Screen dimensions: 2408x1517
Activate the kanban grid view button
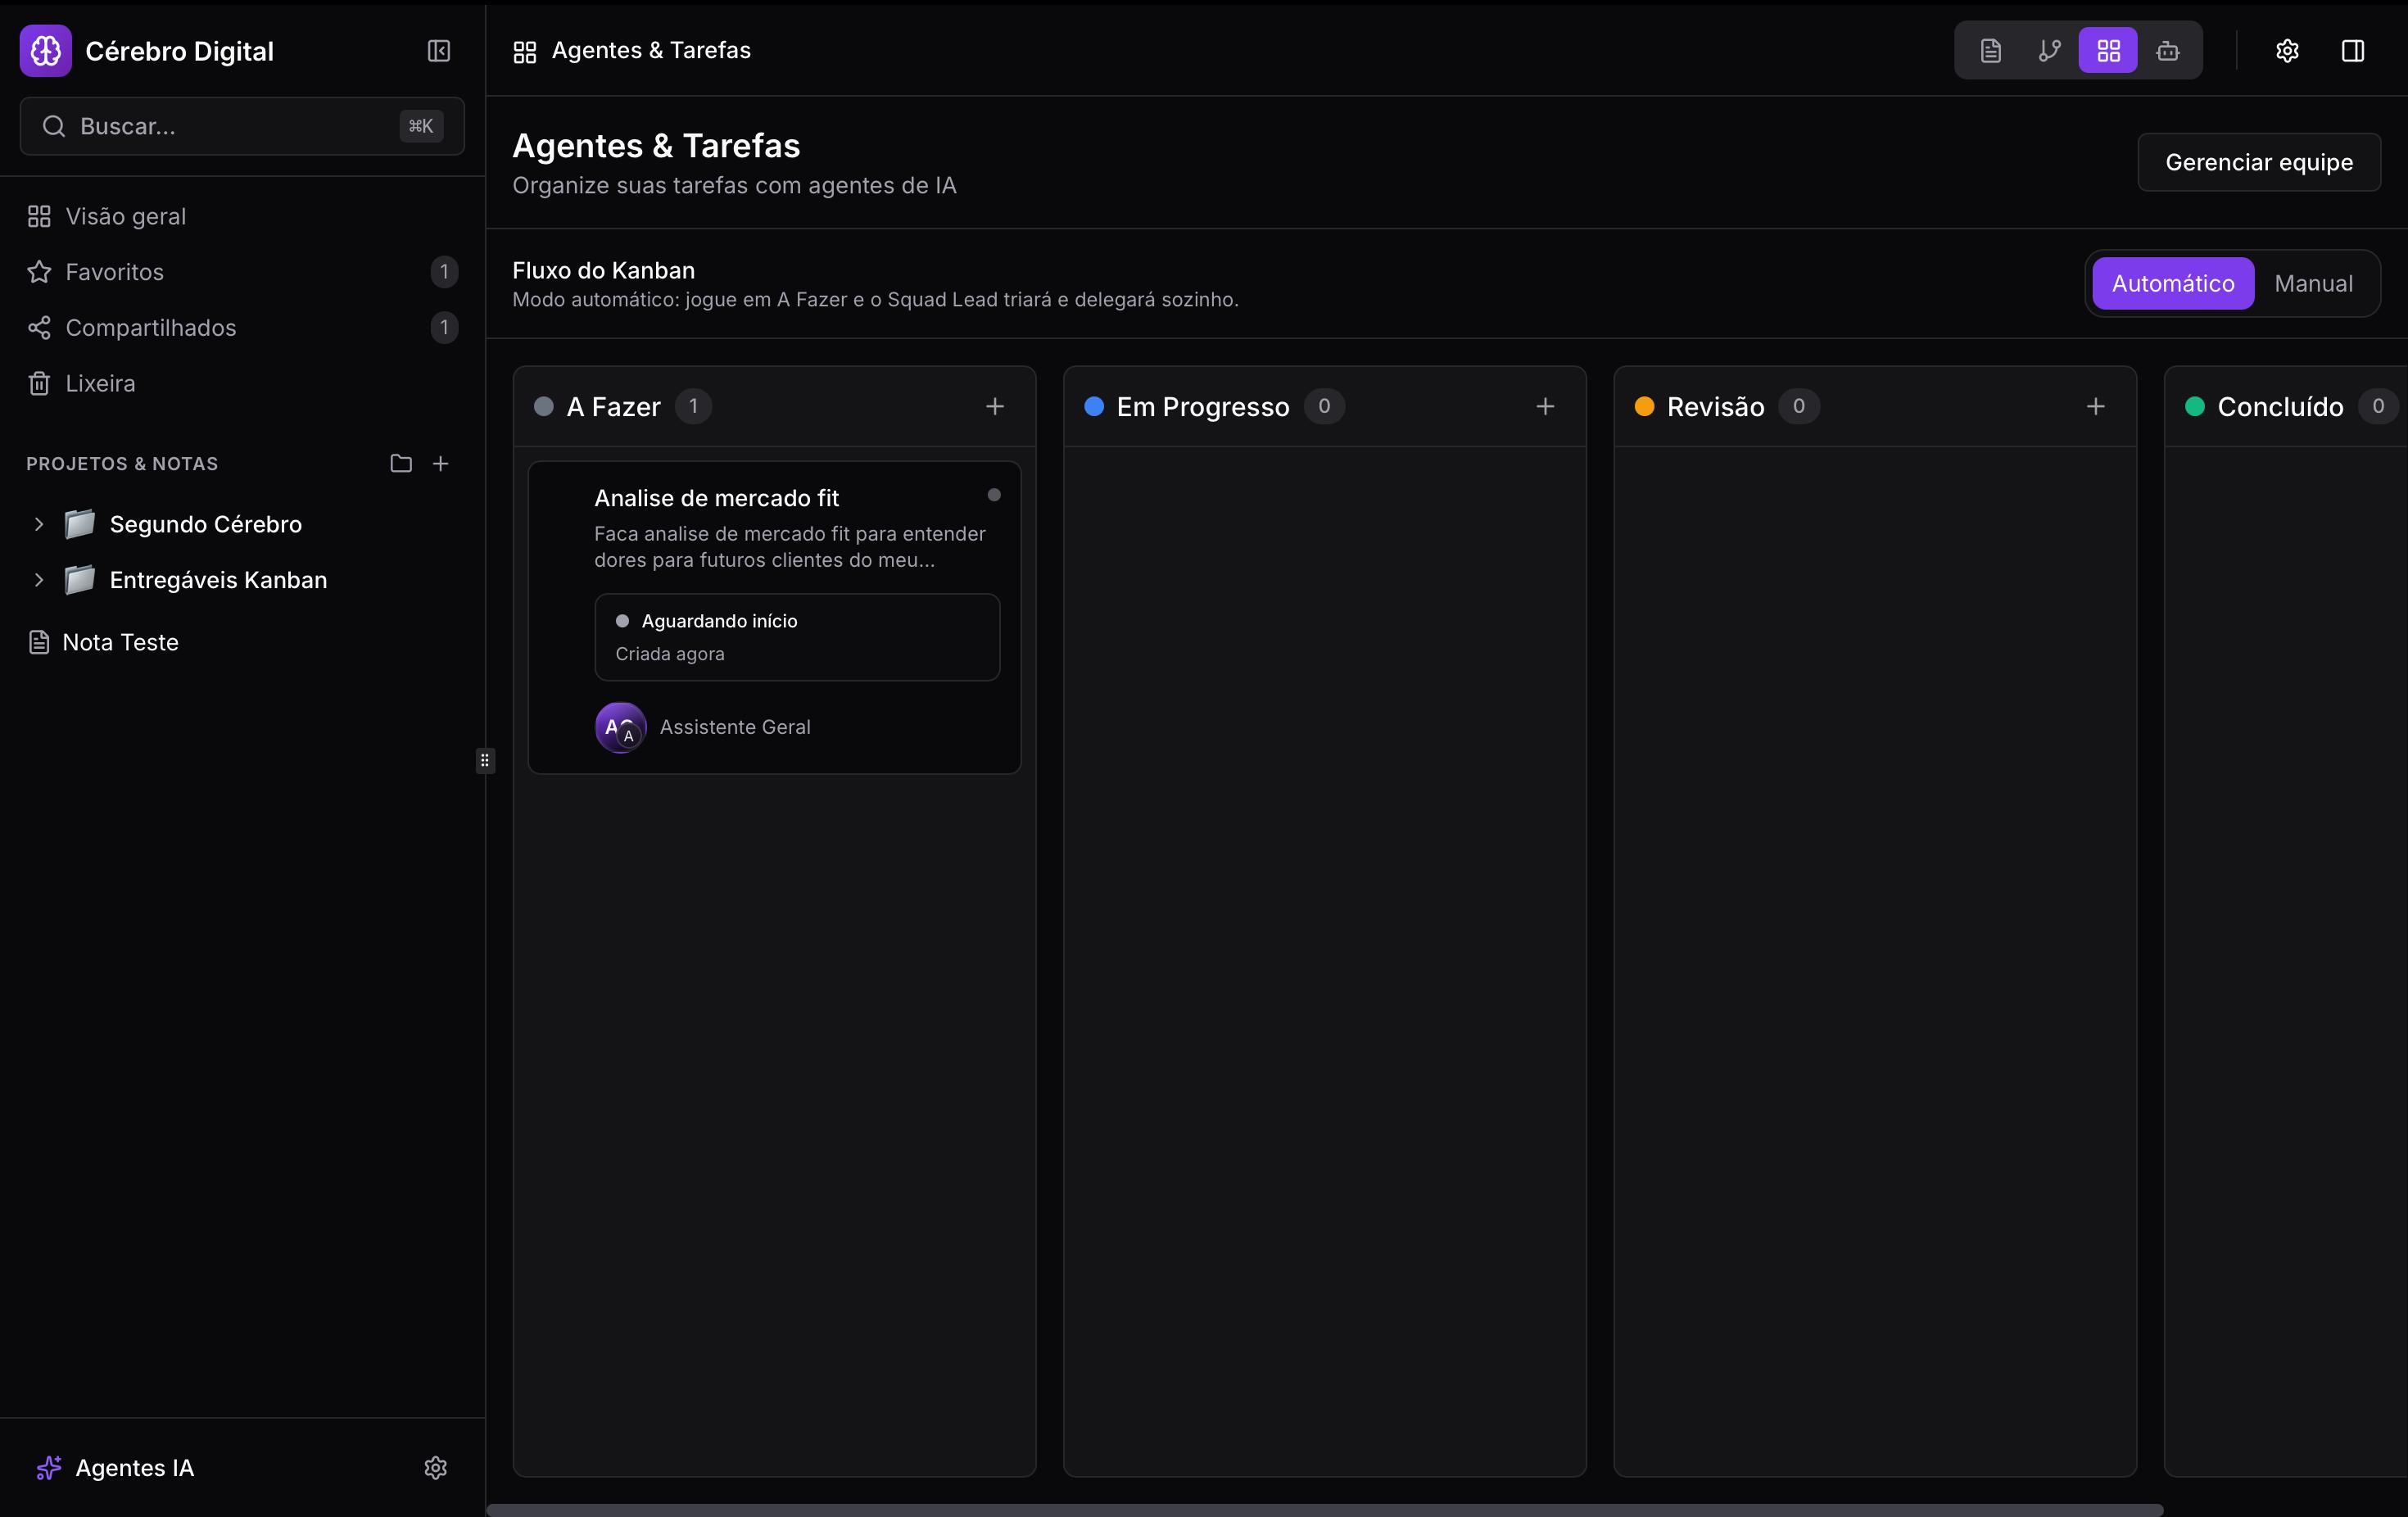[x=2108, y=51]
